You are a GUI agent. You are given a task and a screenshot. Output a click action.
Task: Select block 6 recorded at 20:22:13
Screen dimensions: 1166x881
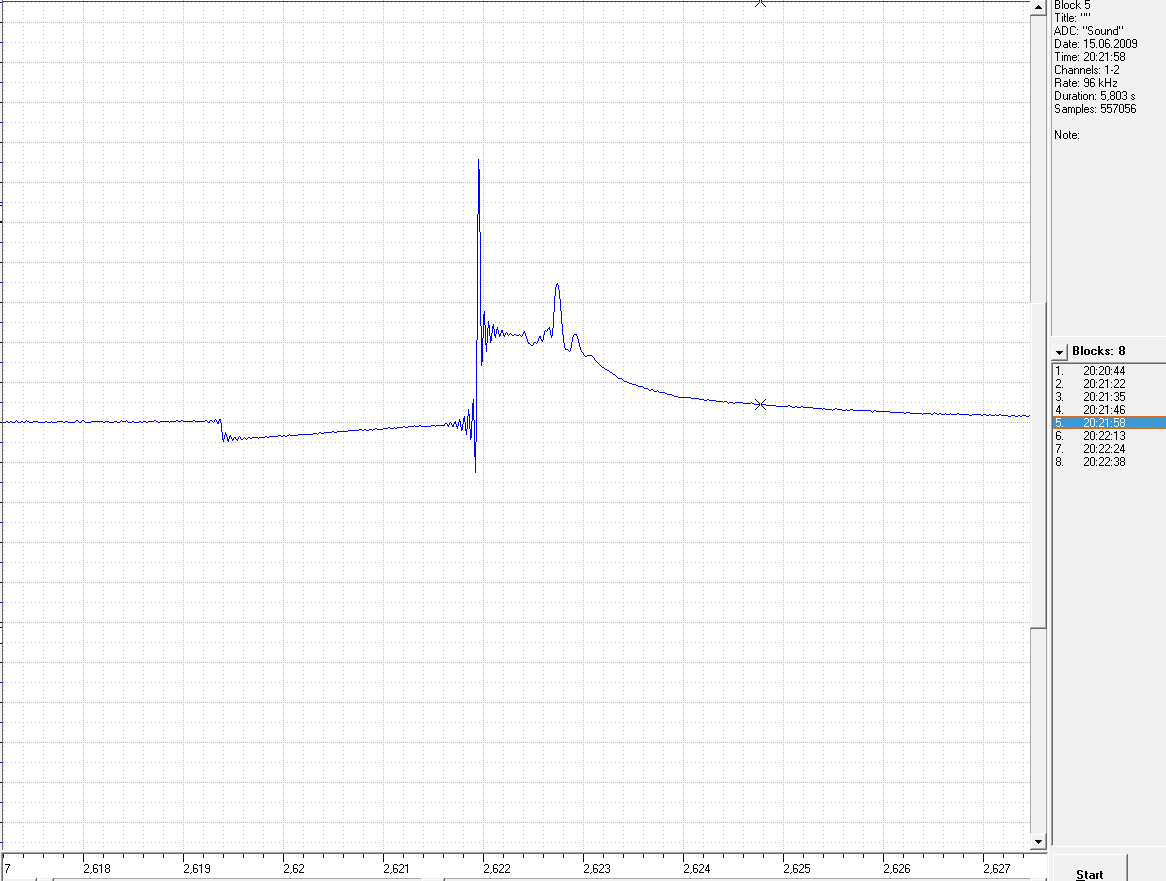click(x=1109, y=436)
